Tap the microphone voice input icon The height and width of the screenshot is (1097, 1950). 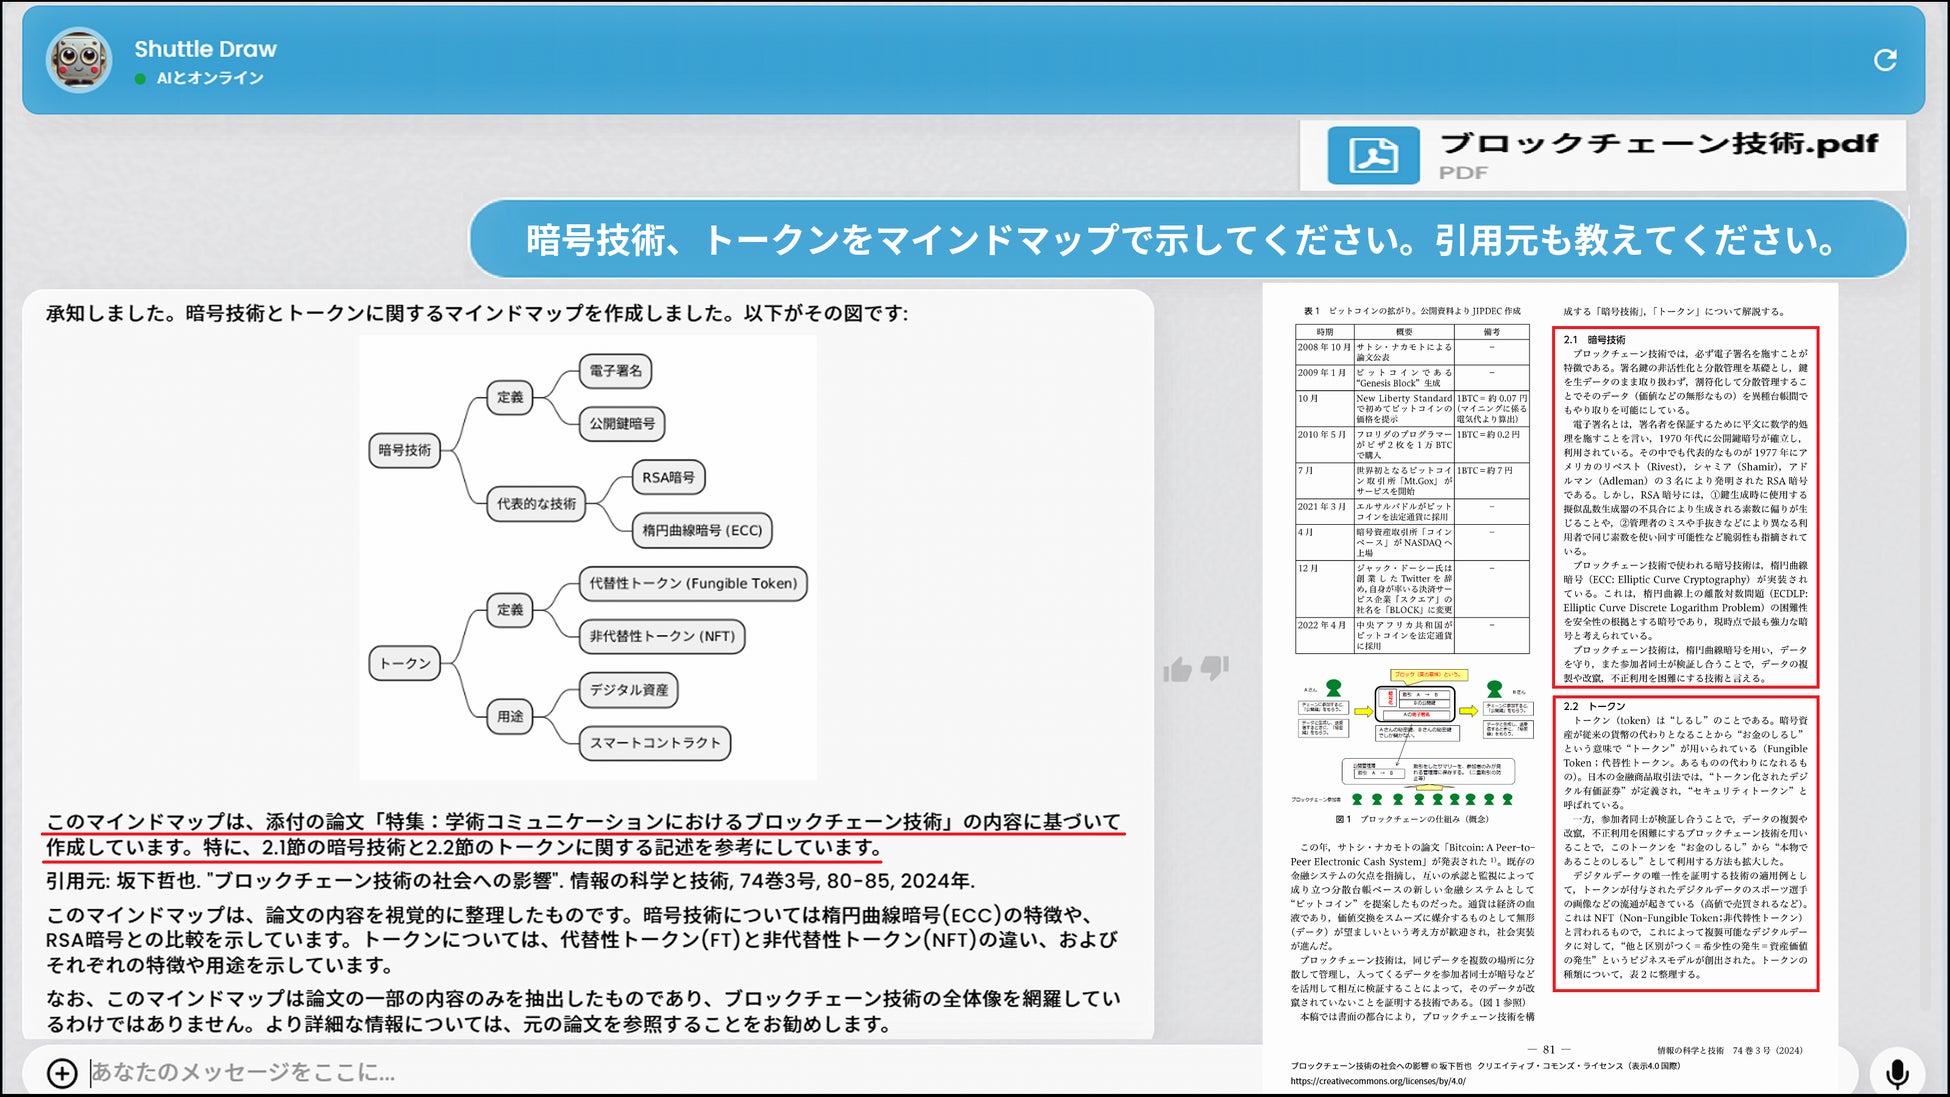[1896, 1073]
